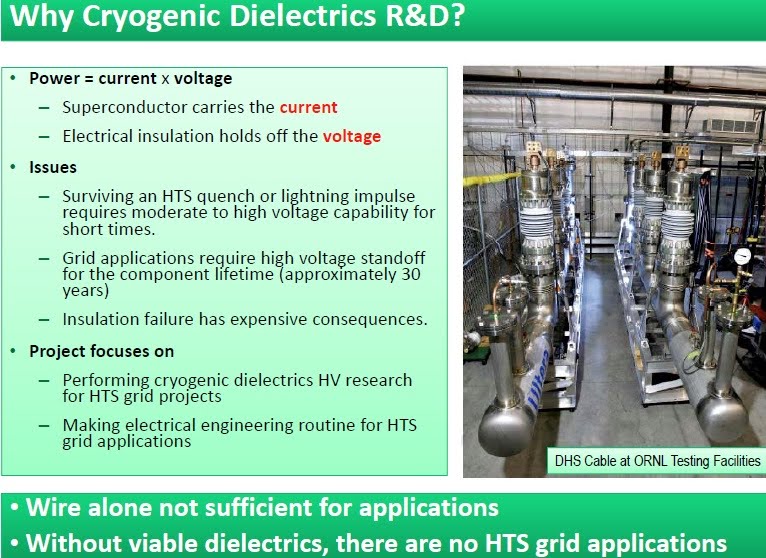Select the slide title 'Why Cryogenic Dielectrics R&D?'
Screen dimensions: 766x558
(237, 16)
